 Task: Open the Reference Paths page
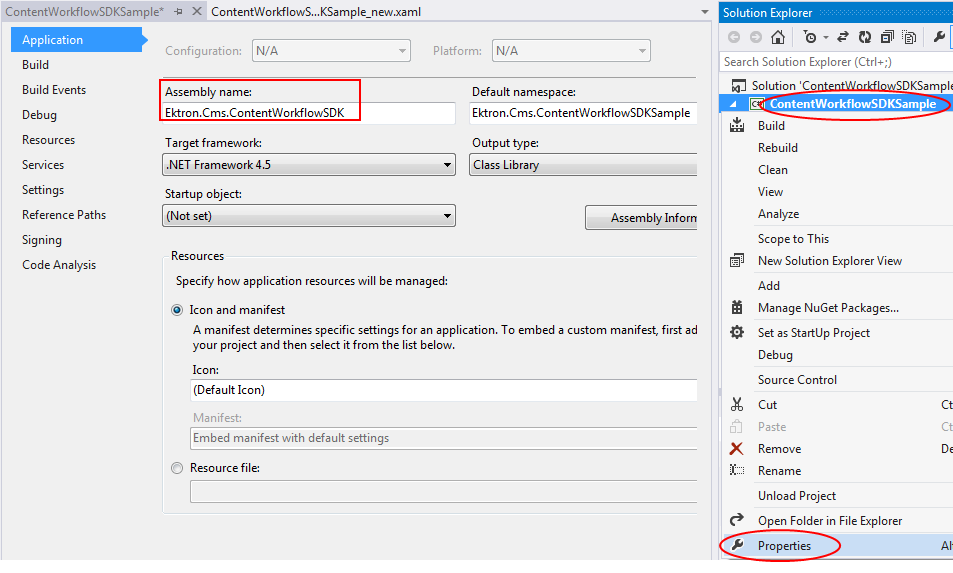click(x=64, y=214)
